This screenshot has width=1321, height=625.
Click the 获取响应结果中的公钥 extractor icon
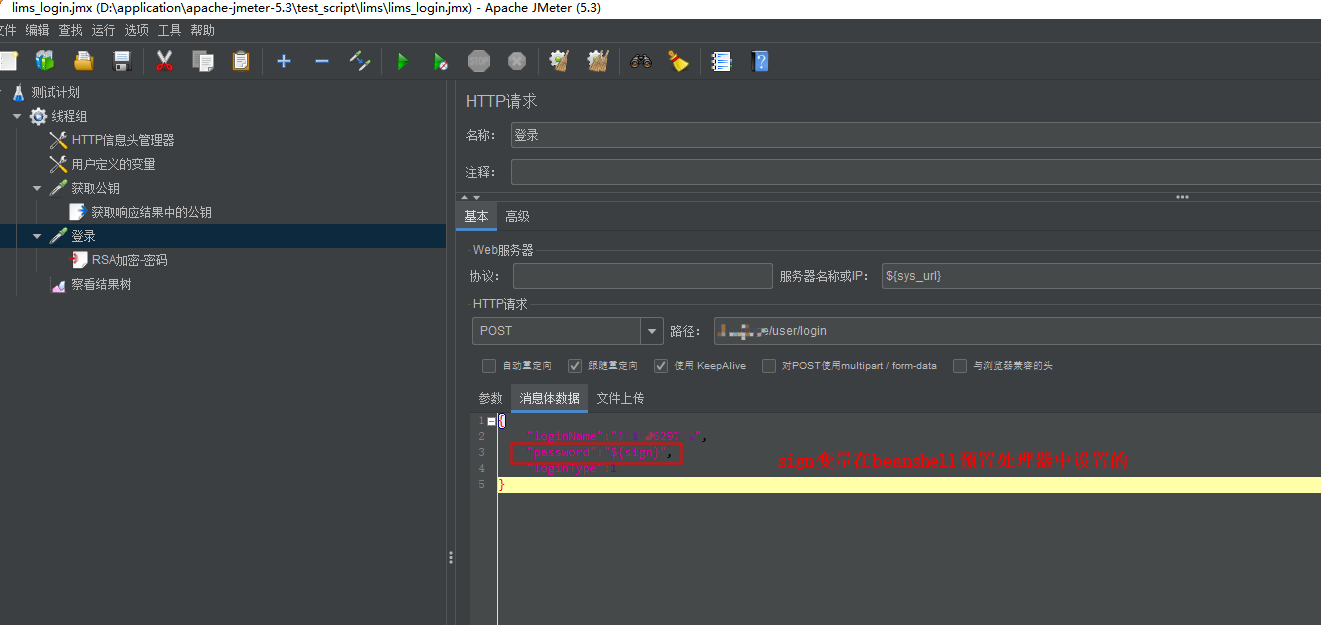(78, 212)
